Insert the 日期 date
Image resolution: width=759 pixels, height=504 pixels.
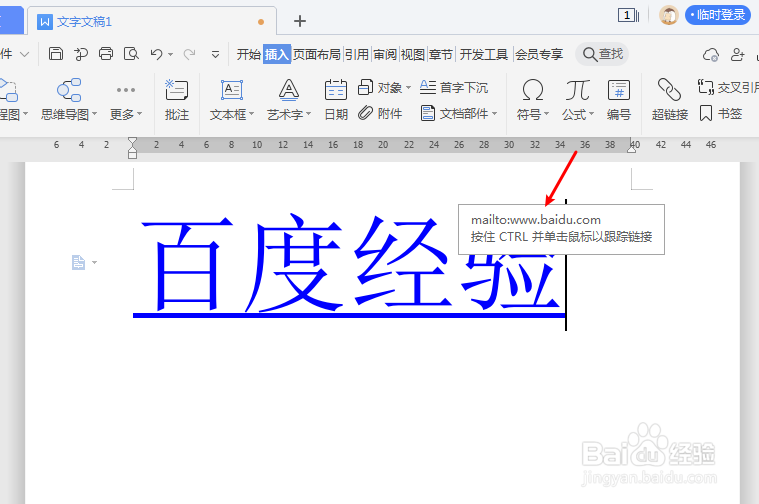point(336,100)
